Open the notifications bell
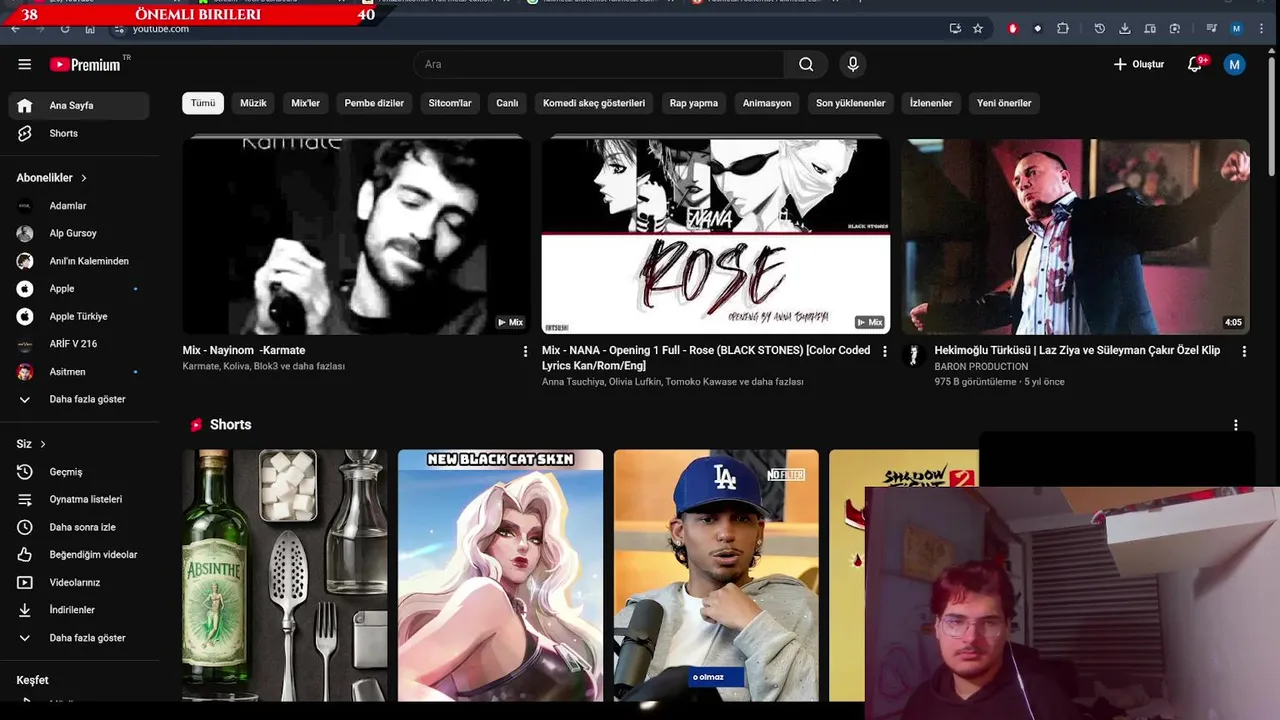This screenshot has width=1280, height=720. point(1195,64)
